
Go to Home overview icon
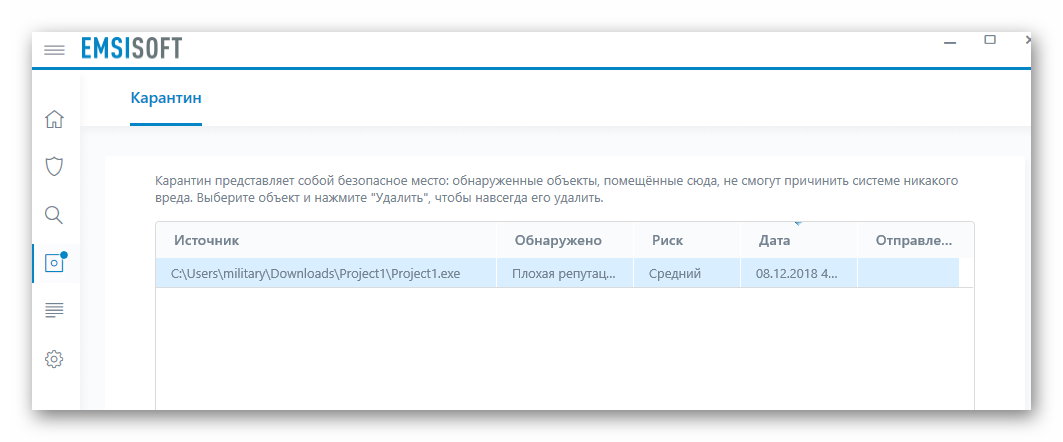[x=54, y=119]
